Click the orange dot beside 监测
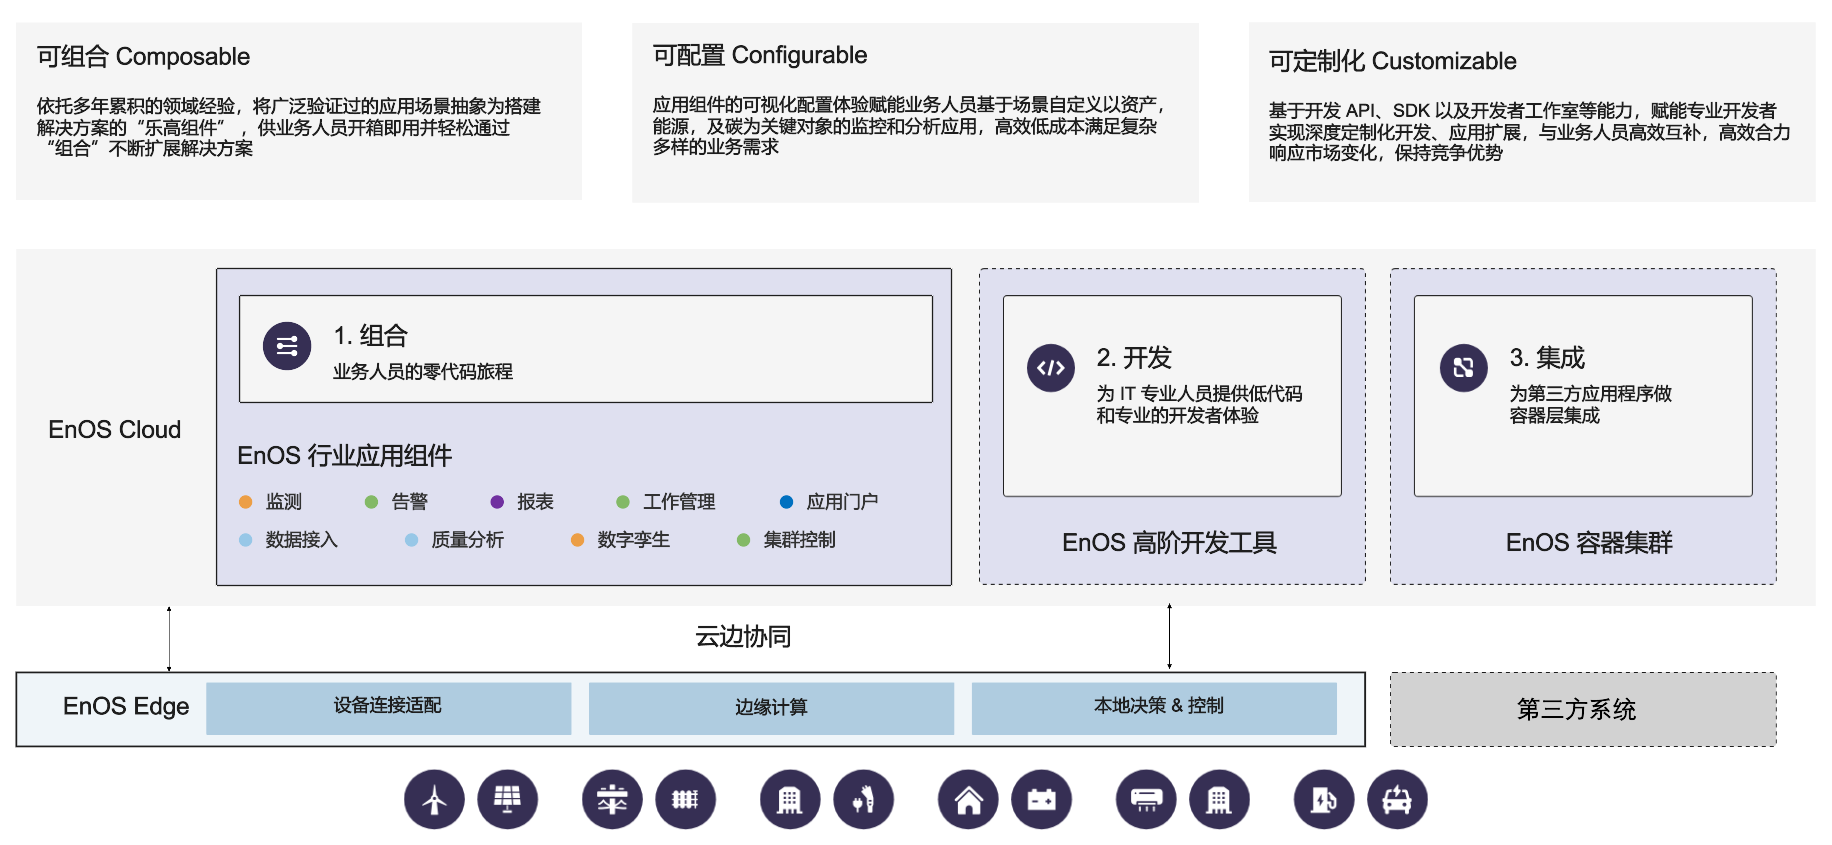The height and width of the screenshot is (845, 1832). (246, 502)
